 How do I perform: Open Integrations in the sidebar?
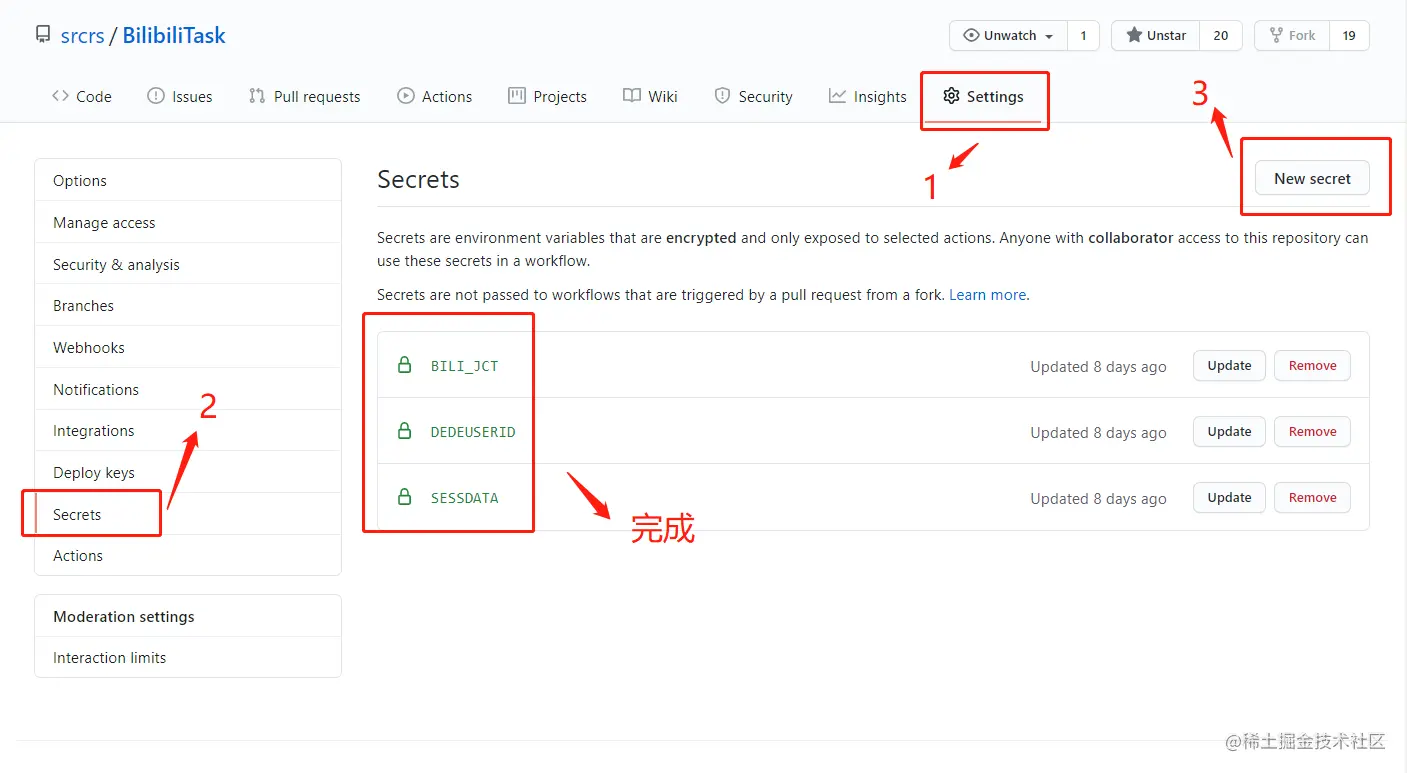[x=188, y=430]
